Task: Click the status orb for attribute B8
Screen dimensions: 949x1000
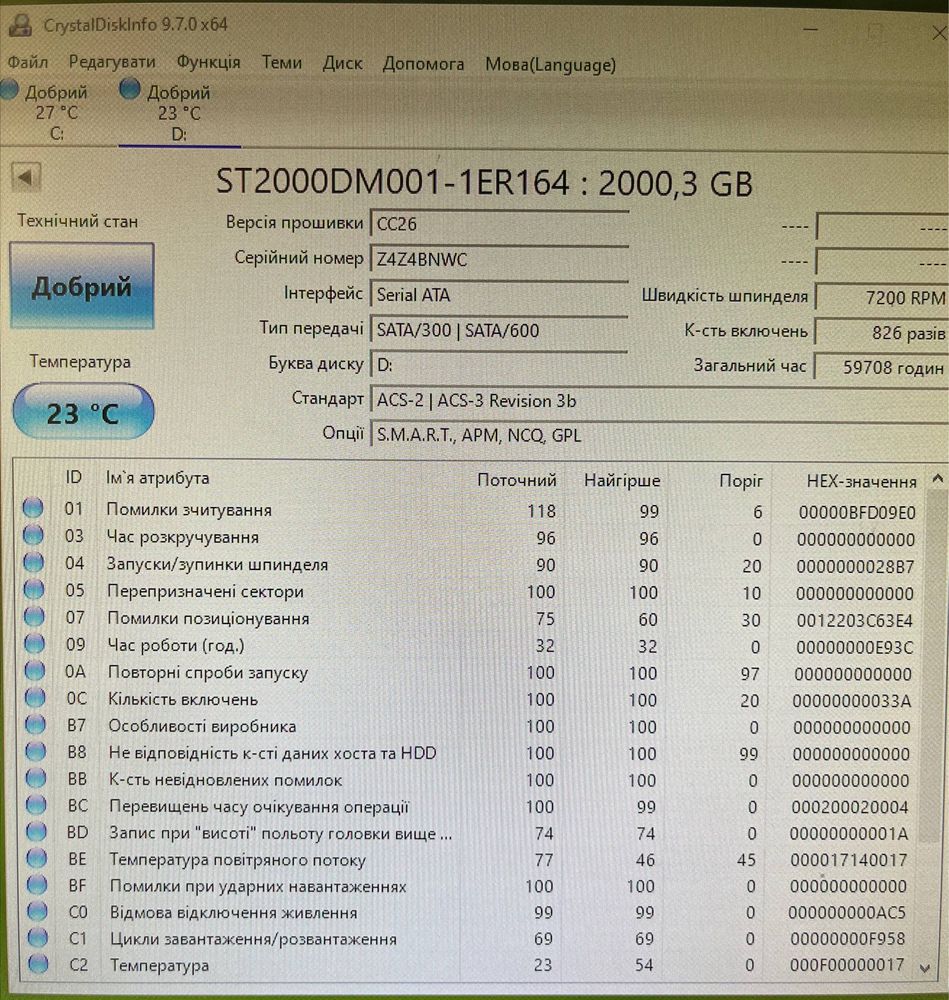Action: tap(36, 751)
